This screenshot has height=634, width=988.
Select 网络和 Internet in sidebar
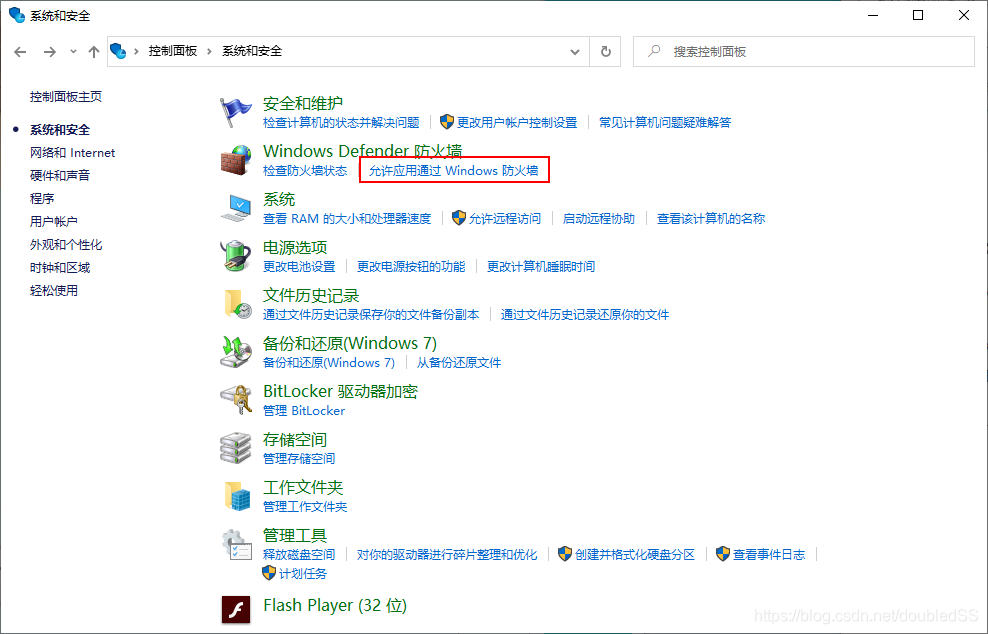[72, 153]
